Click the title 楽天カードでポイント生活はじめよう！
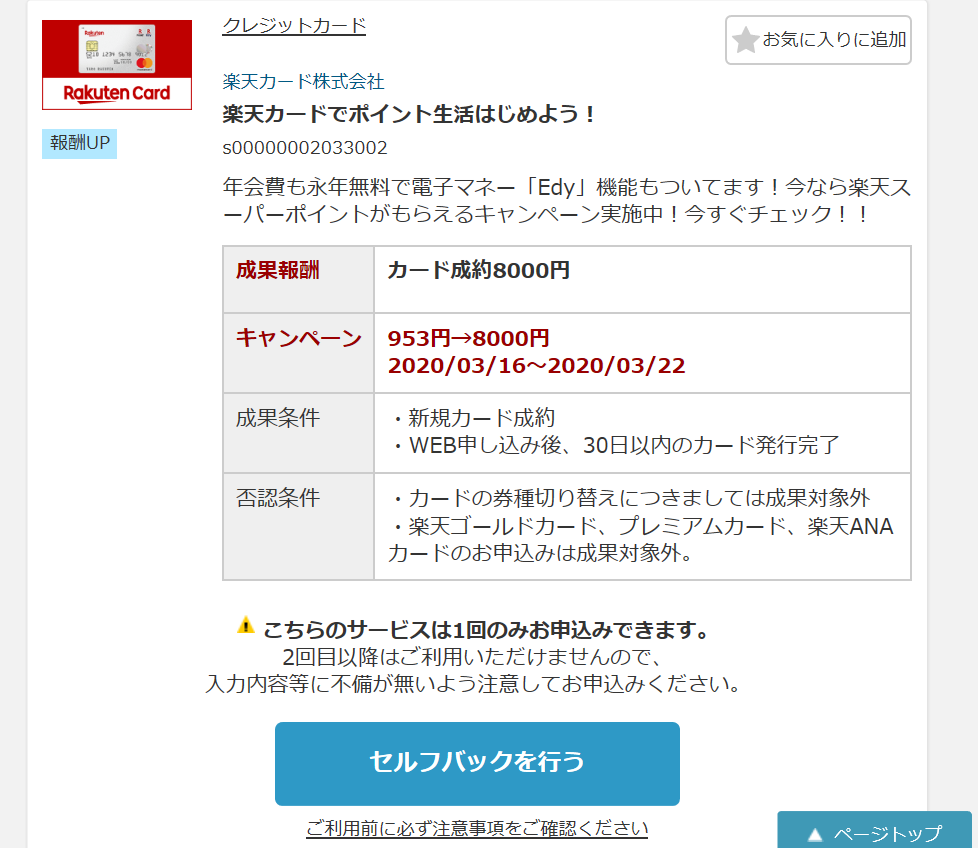 (410, 114)
